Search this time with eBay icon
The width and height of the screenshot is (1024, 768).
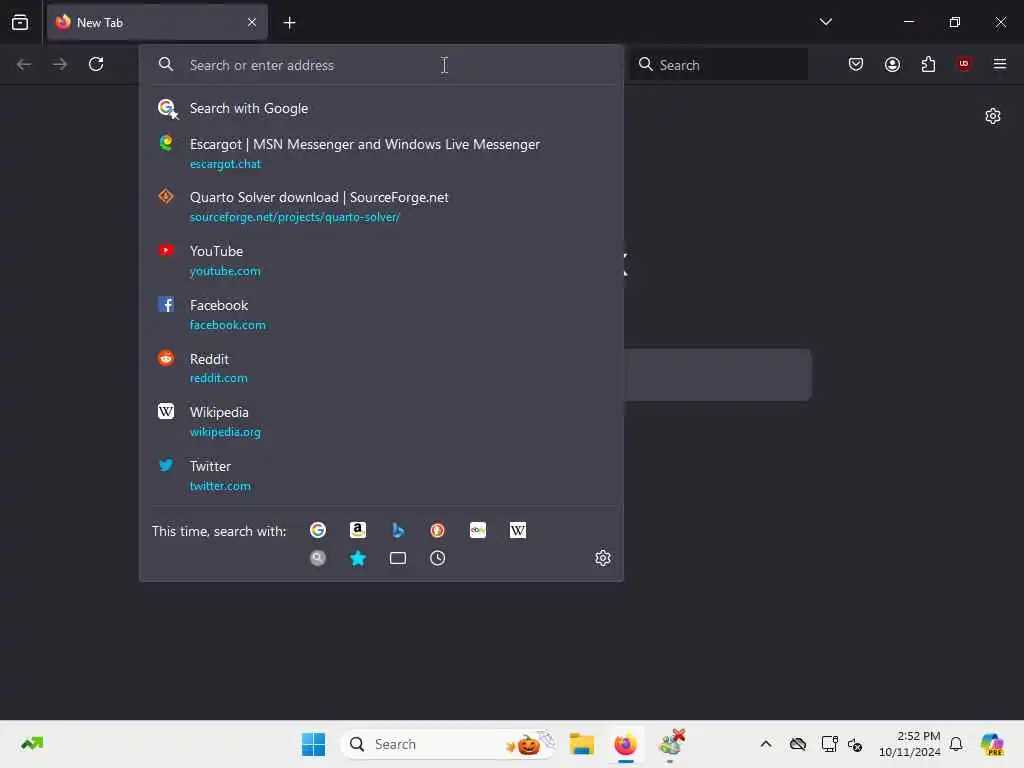[478, 530]
